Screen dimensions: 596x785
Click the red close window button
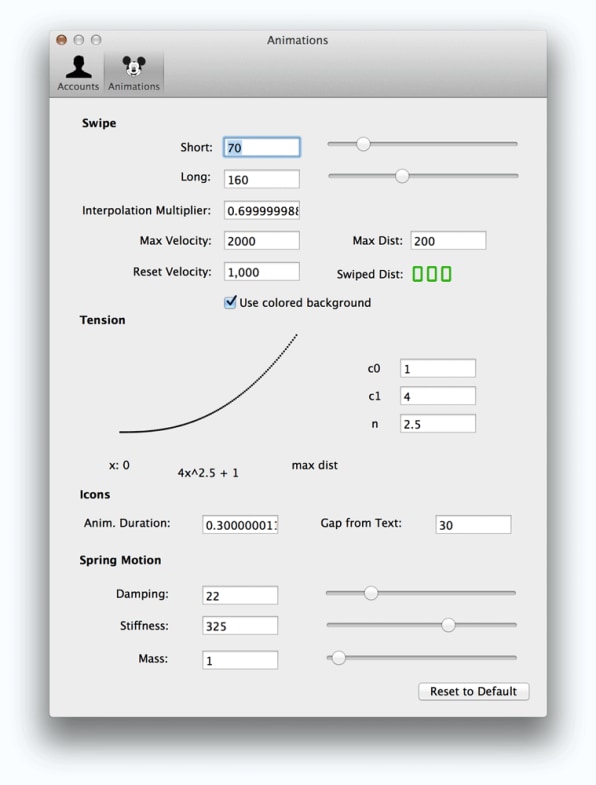62,40
